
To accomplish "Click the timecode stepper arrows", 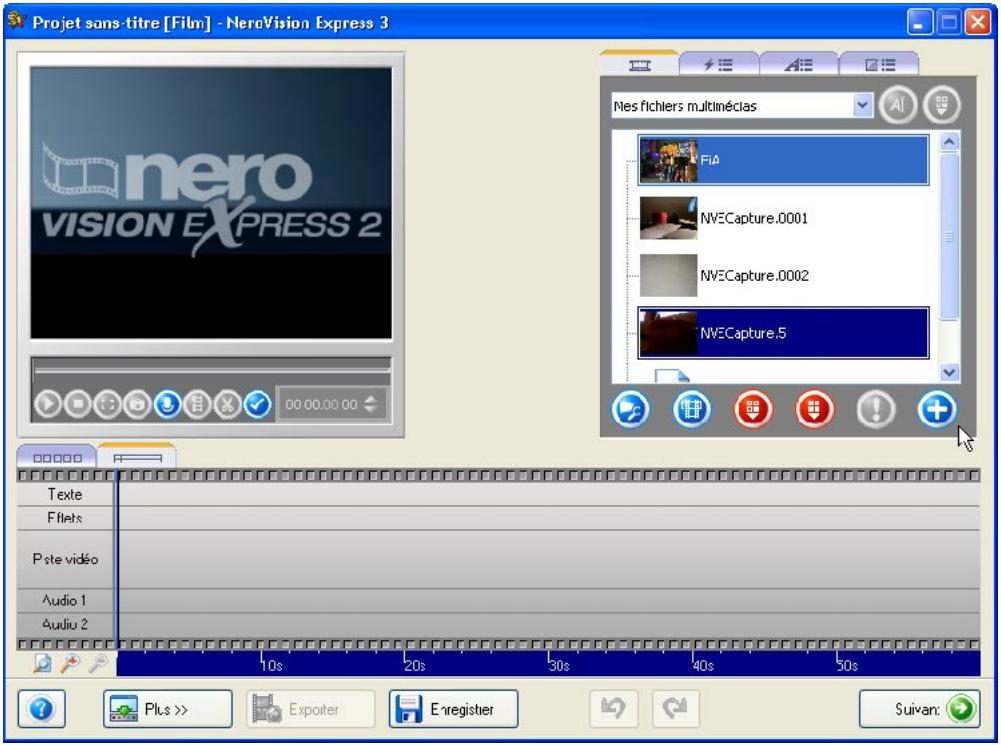I will (371, 404).
